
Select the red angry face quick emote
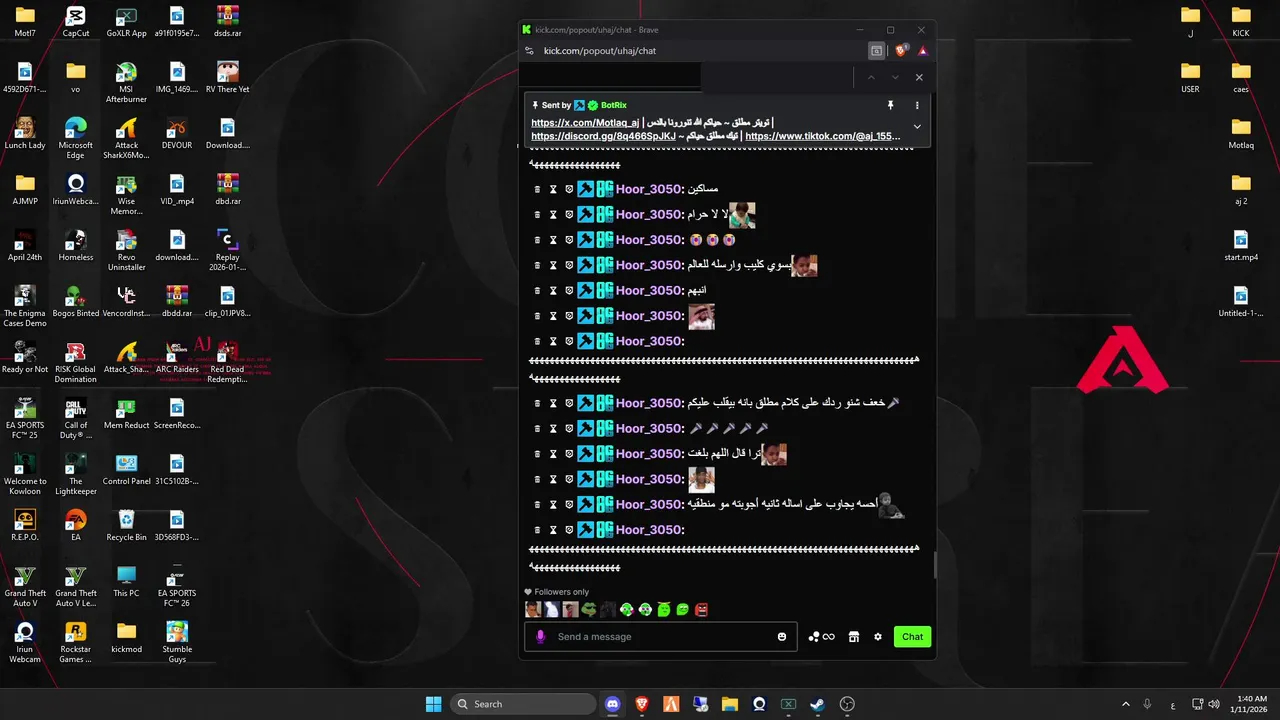pos(702,609)
